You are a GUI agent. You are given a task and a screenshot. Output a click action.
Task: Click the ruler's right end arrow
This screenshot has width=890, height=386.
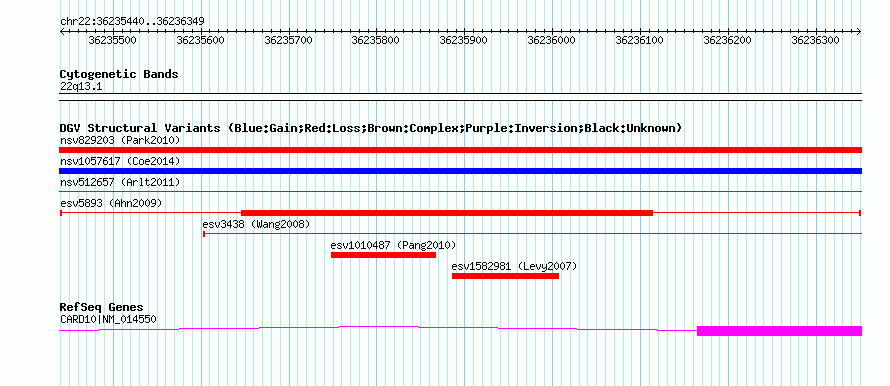(859, 32)
